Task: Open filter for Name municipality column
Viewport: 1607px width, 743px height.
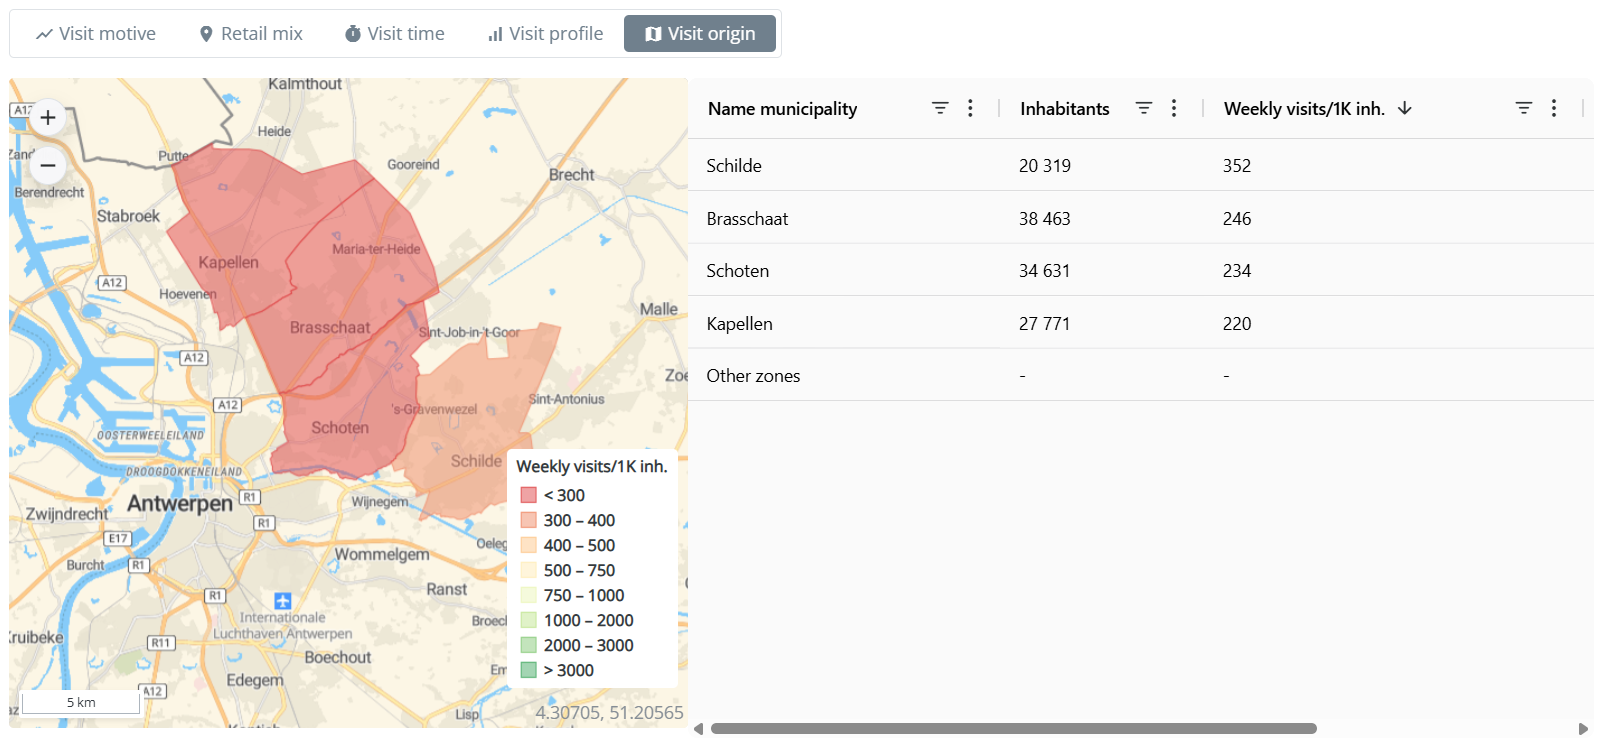Action: pos(939,108)
